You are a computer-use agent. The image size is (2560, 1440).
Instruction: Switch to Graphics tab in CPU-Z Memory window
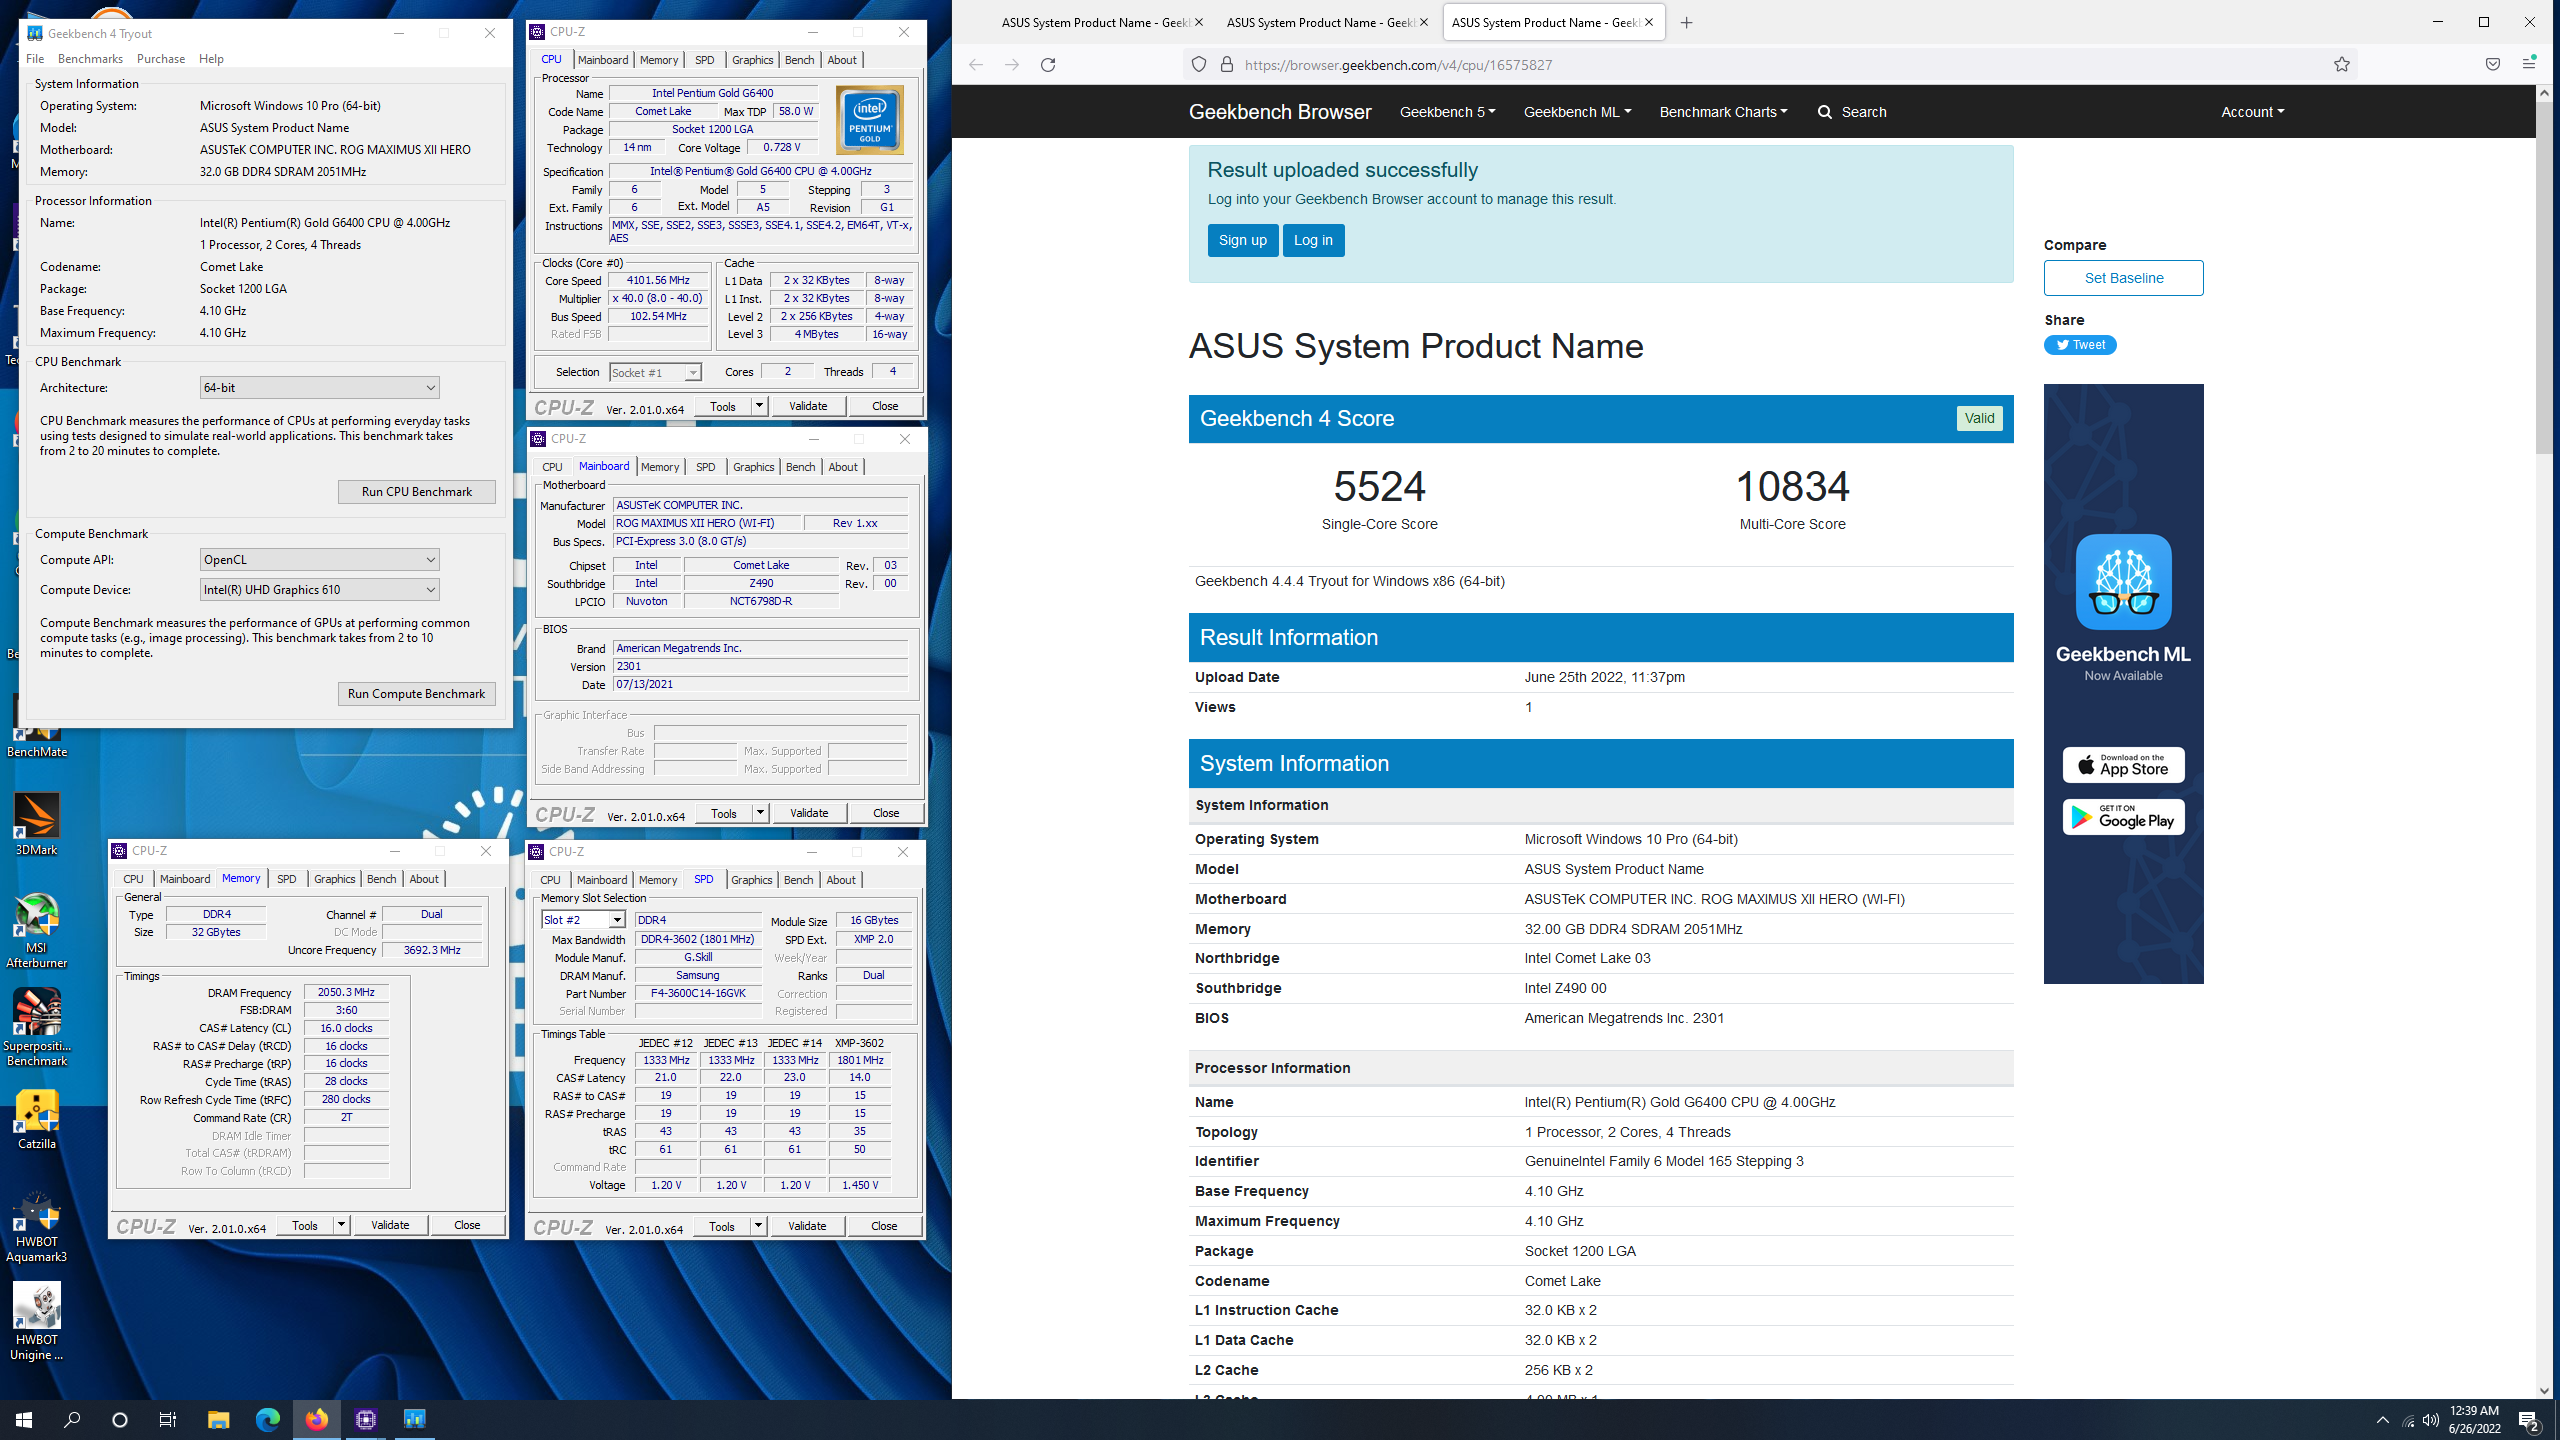click(x=334, y=879)
